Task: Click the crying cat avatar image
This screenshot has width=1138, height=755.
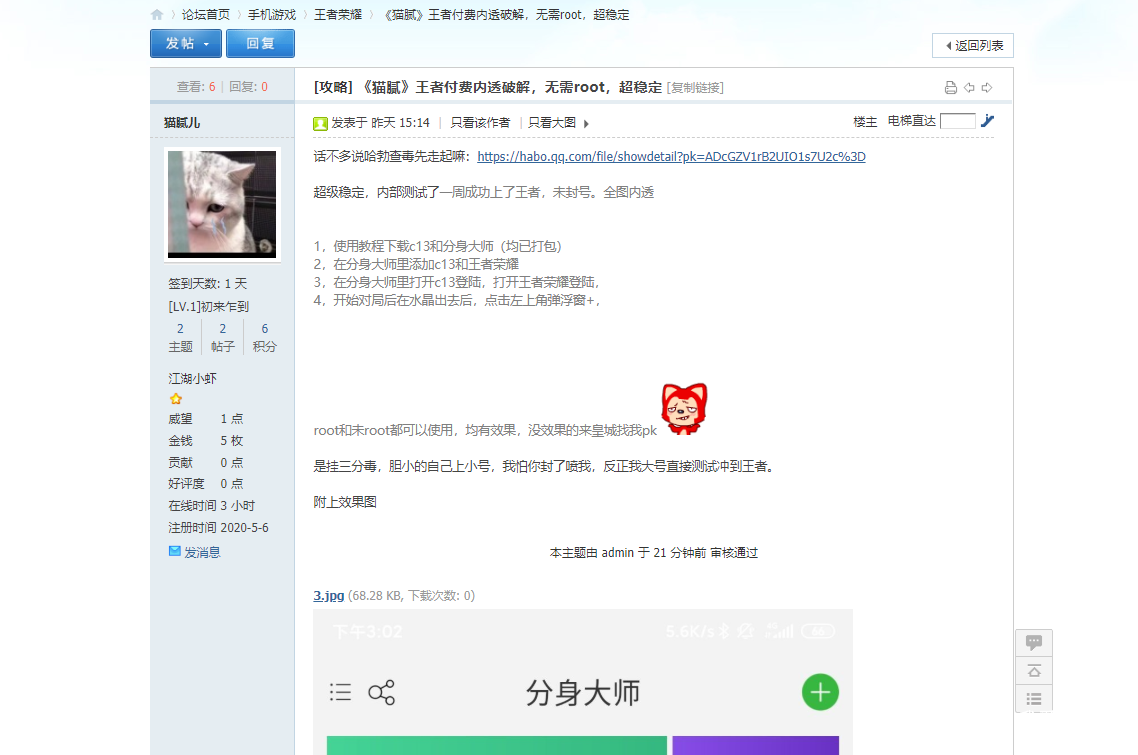Action: (222, 204)
